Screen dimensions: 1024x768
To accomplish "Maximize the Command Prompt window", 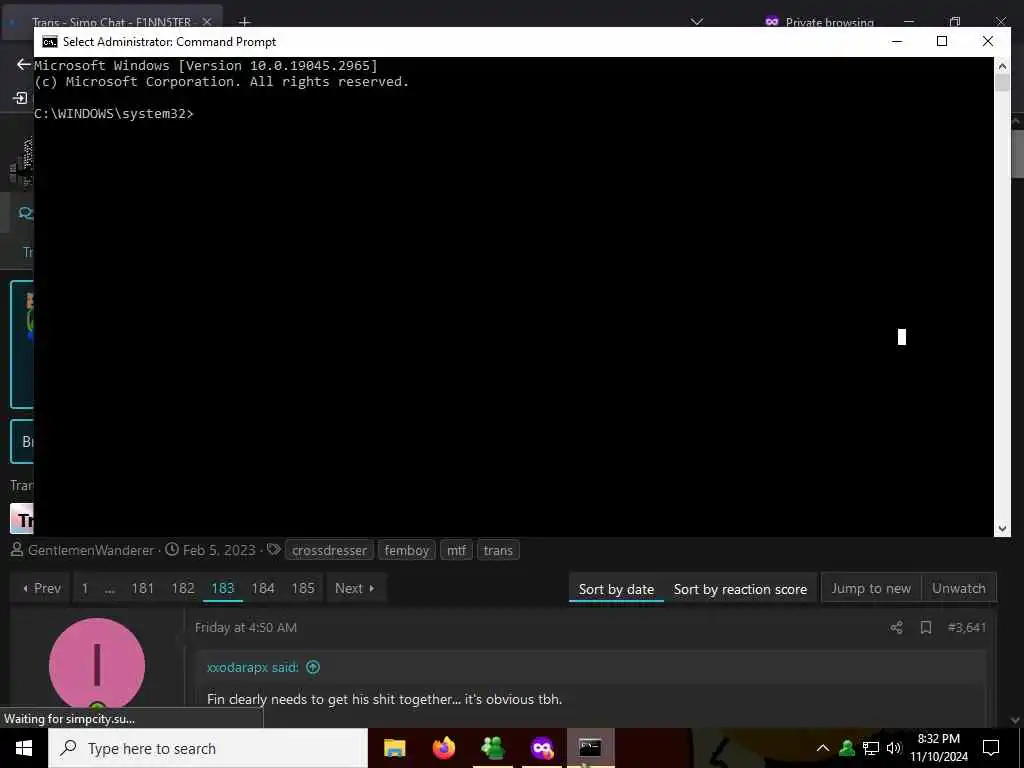I will 942,42.
